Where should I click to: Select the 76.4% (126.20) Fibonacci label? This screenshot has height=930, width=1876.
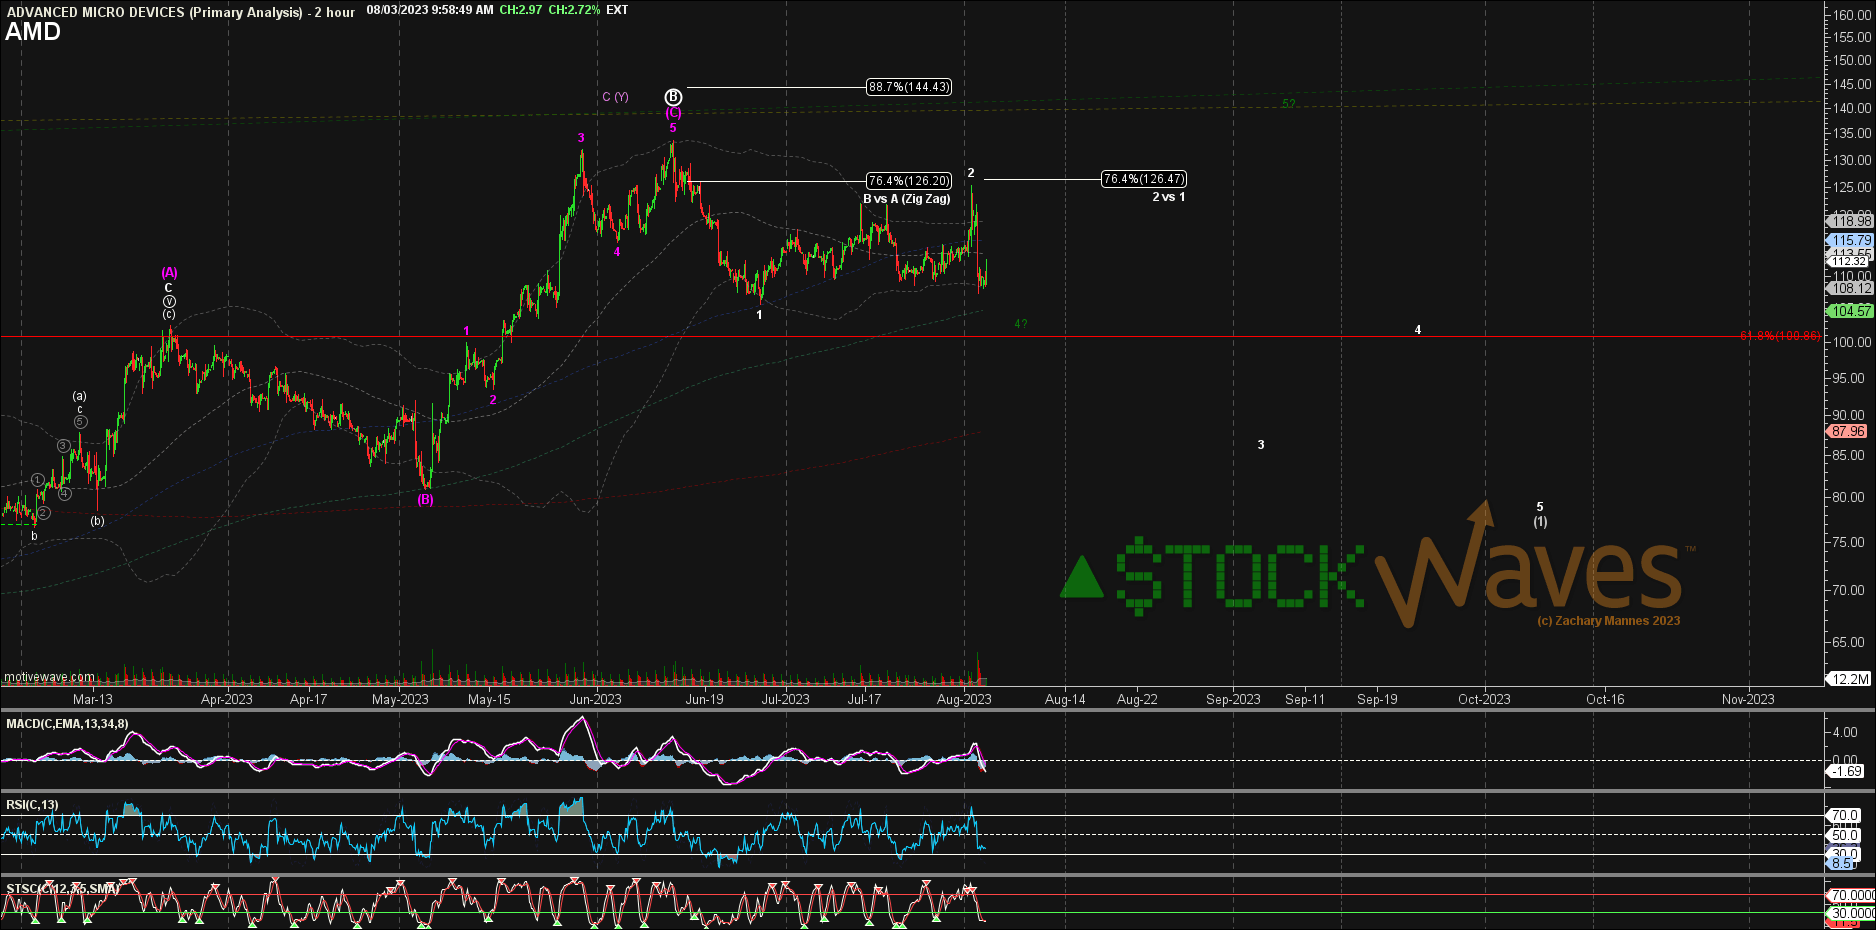[907, 181]
